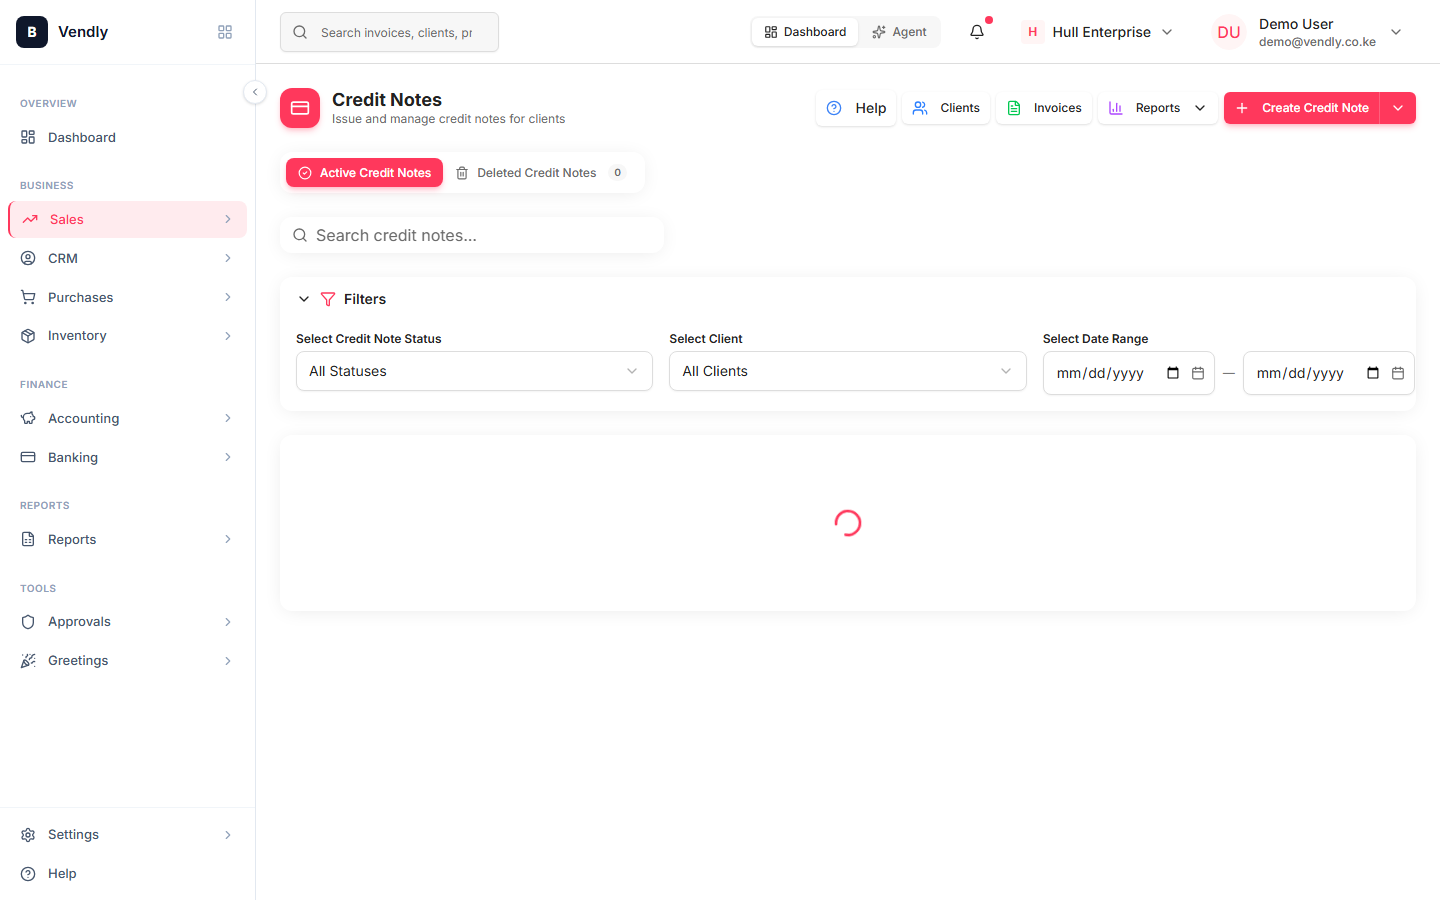Click the Greetings party icon
Image resolution: width=1440 pixels, height=900 pixels.
point(28,660)
